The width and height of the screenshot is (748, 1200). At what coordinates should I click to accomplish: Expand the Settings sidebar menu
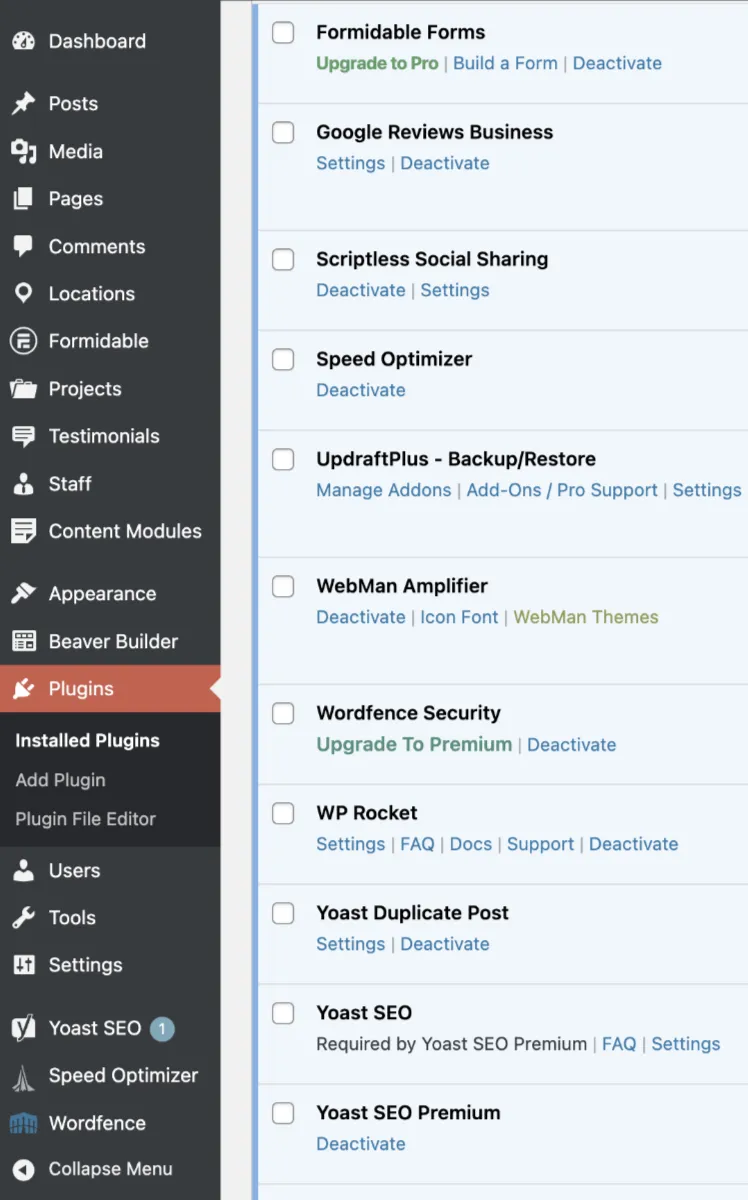click(85, 965)
